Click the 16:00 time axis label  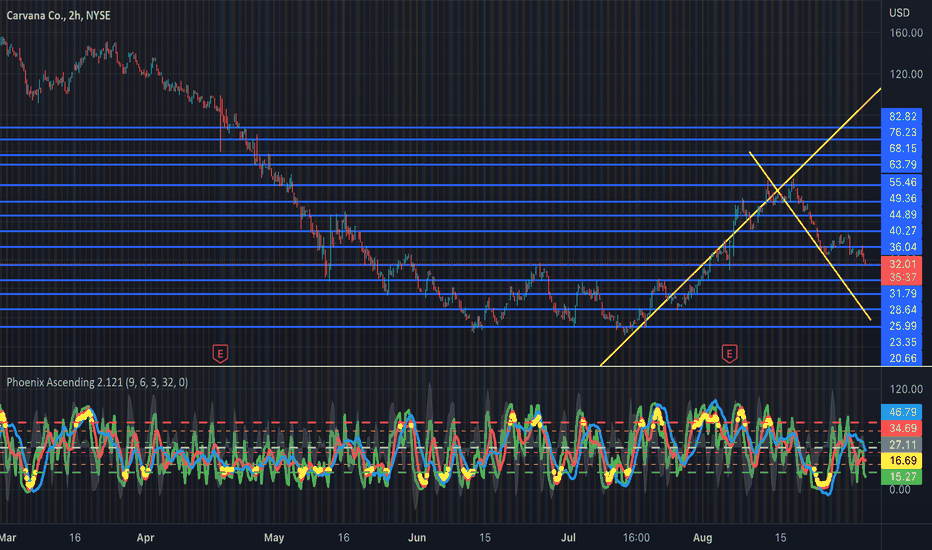[636, 538]
